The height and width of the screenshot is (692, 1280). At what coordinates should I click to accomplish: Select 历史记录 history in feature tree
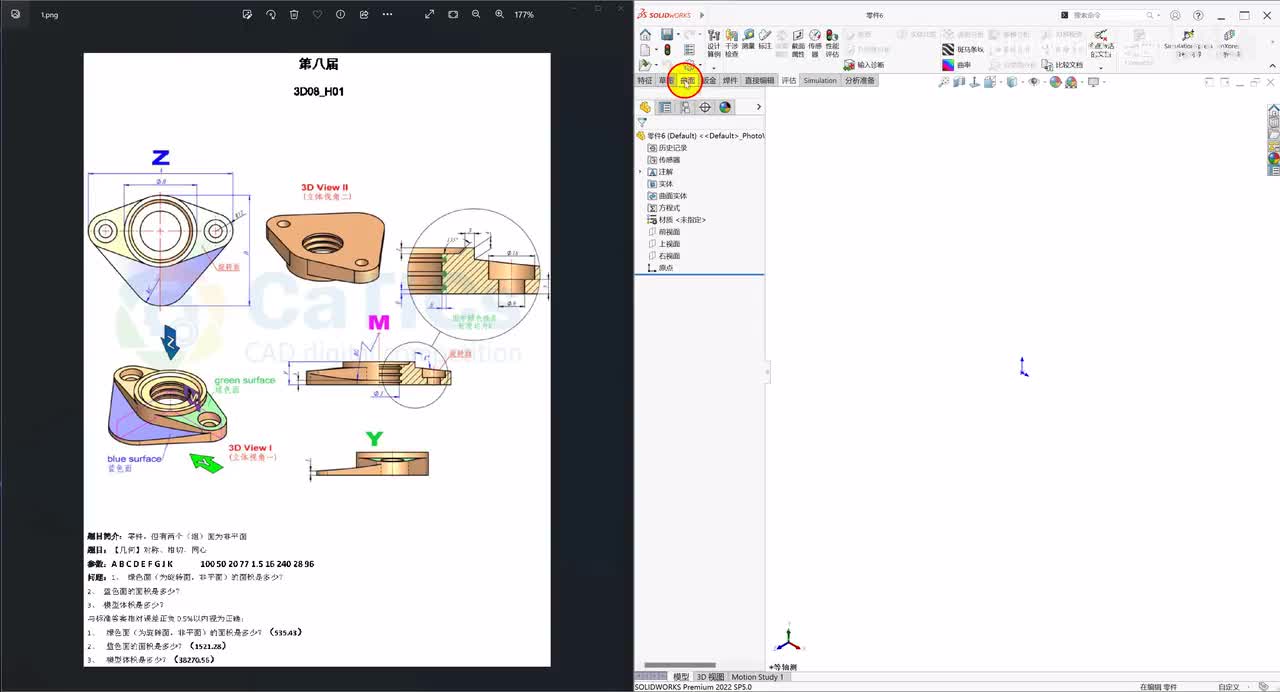click(667, 148)
